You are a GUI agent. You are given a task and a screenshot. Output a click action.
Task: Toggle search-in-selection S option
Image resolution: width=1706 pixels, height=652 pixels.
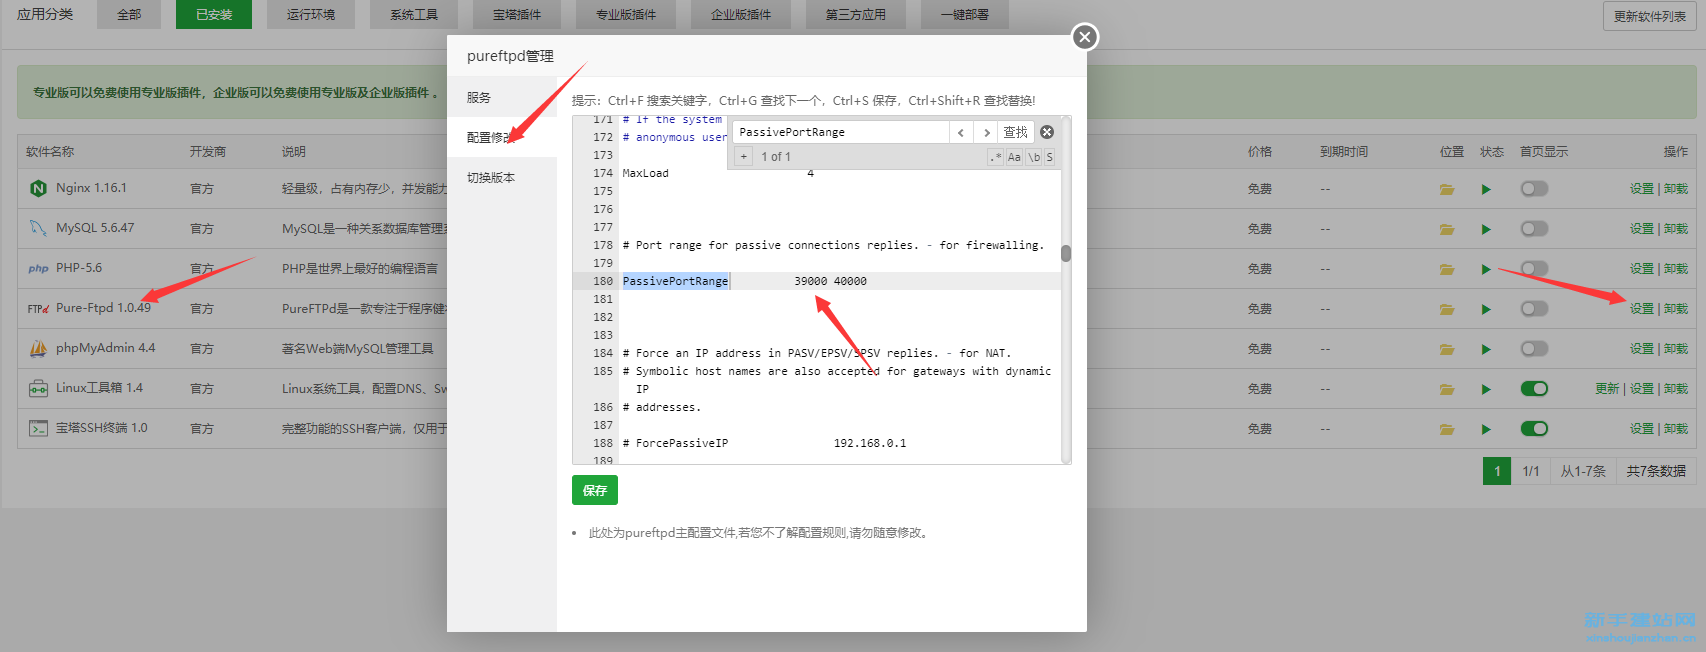coord(1049,157)
